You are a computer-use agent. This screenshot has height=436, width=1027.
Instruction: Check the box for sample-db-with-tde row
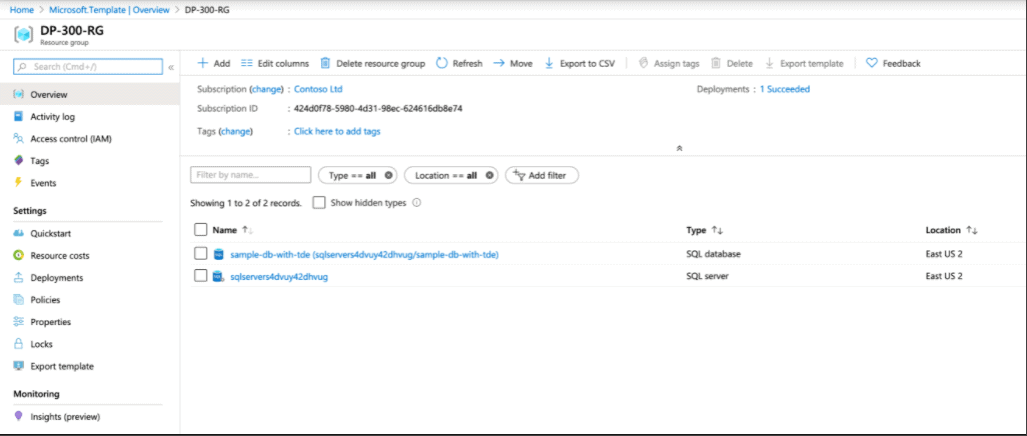coord(200,254)
